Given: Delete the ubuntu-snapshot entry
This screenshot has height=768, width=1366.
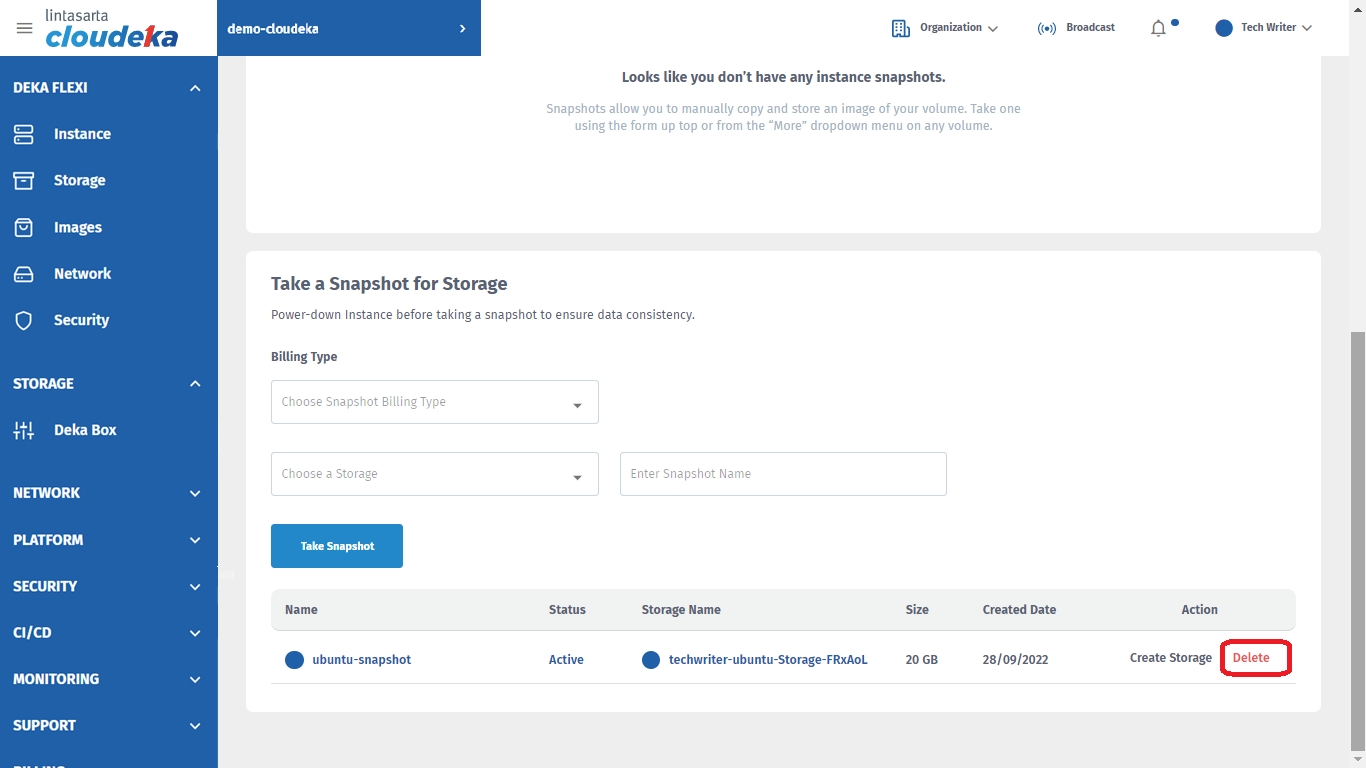Looking at the screenshot, I should point(1251,658).
